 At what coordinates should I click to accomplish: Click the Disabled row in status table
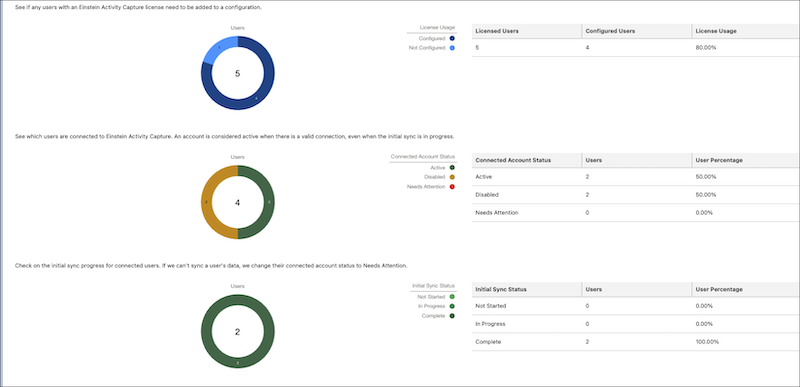click(x=636, y=195)
